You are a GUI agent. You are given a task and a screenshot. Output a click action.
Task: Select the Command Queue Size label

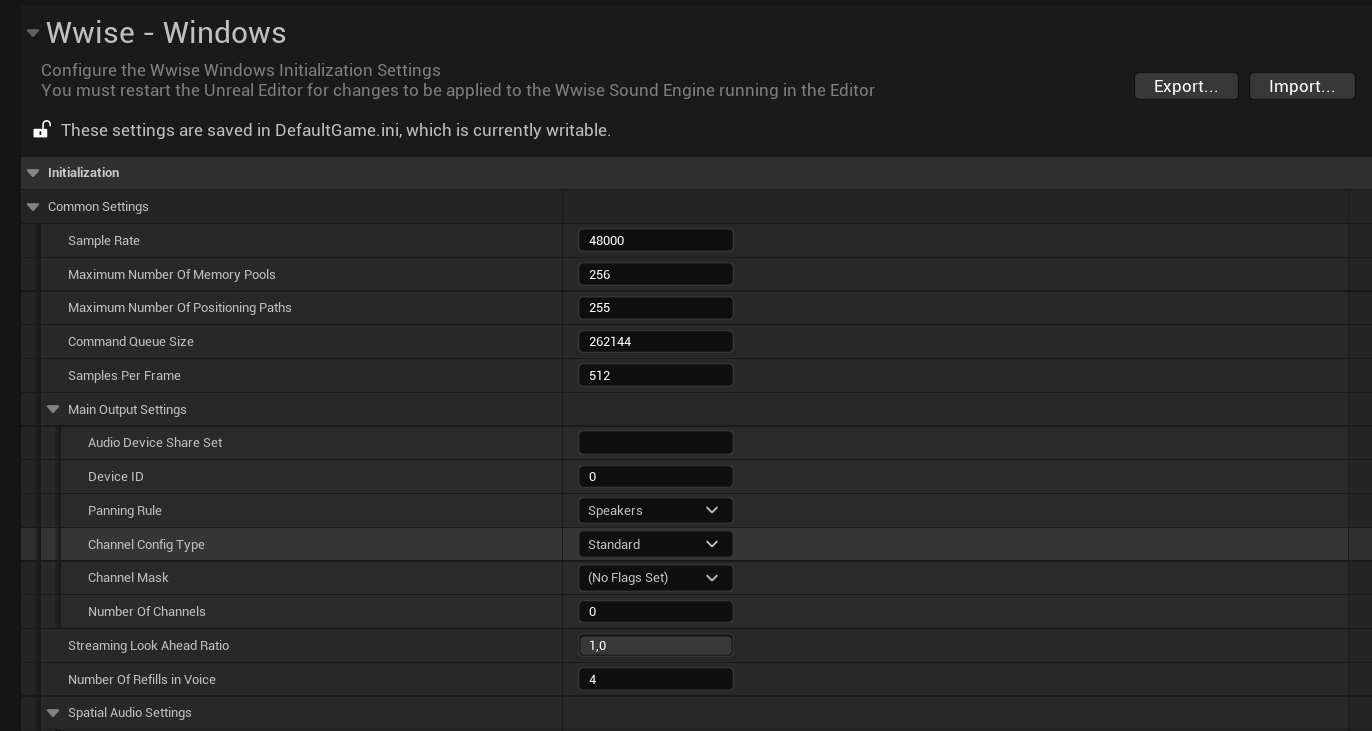tap(131, 342)
